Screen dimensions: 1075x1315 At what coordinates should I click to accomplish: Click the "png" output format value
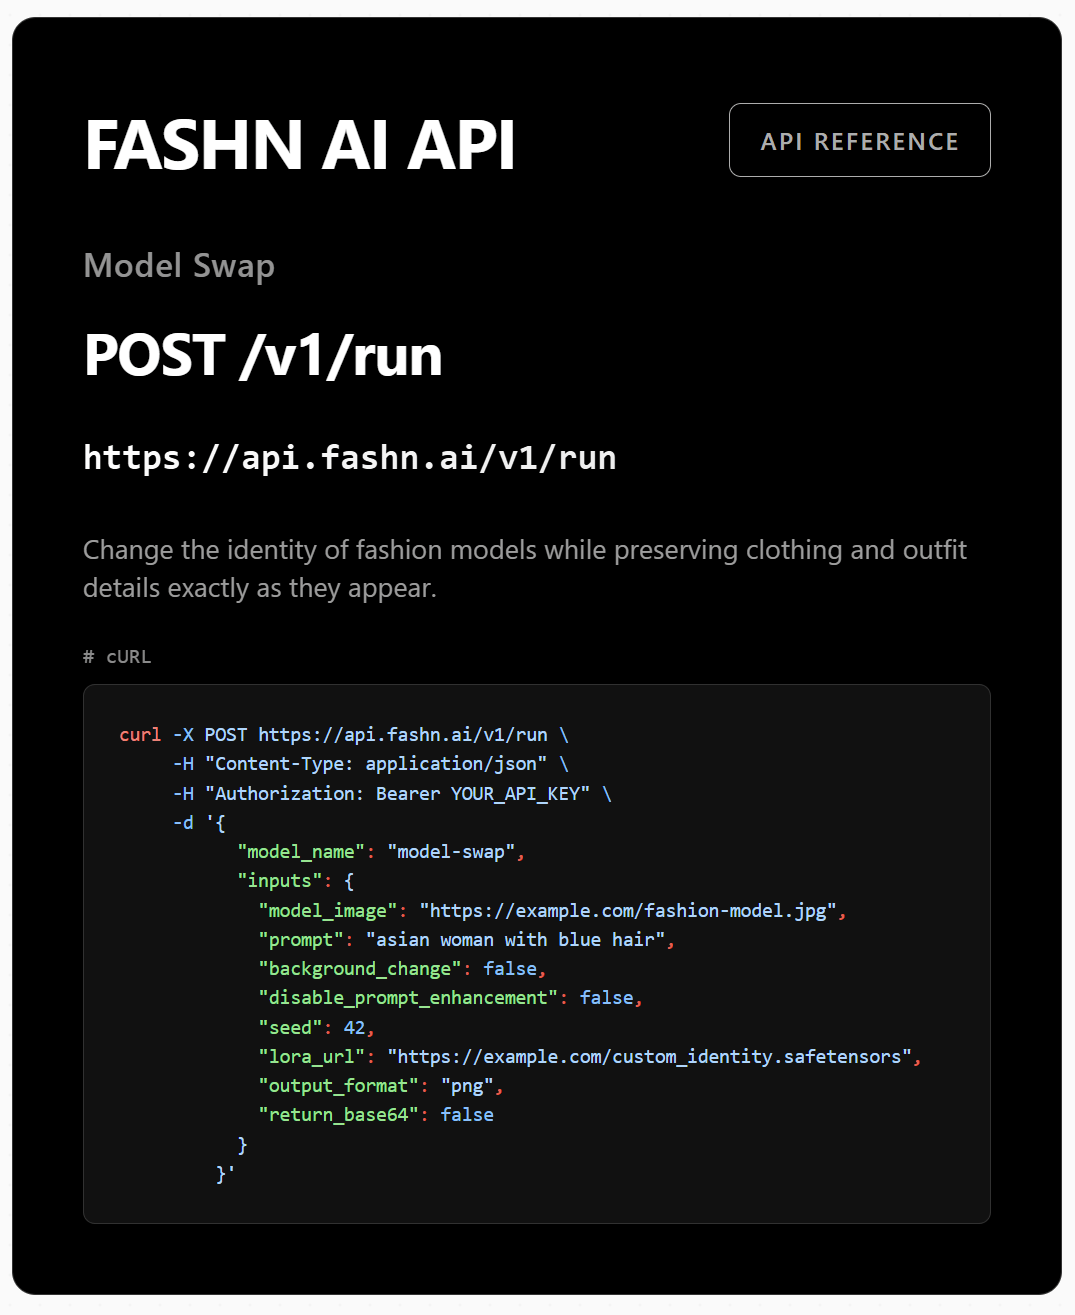[467, 1086]
